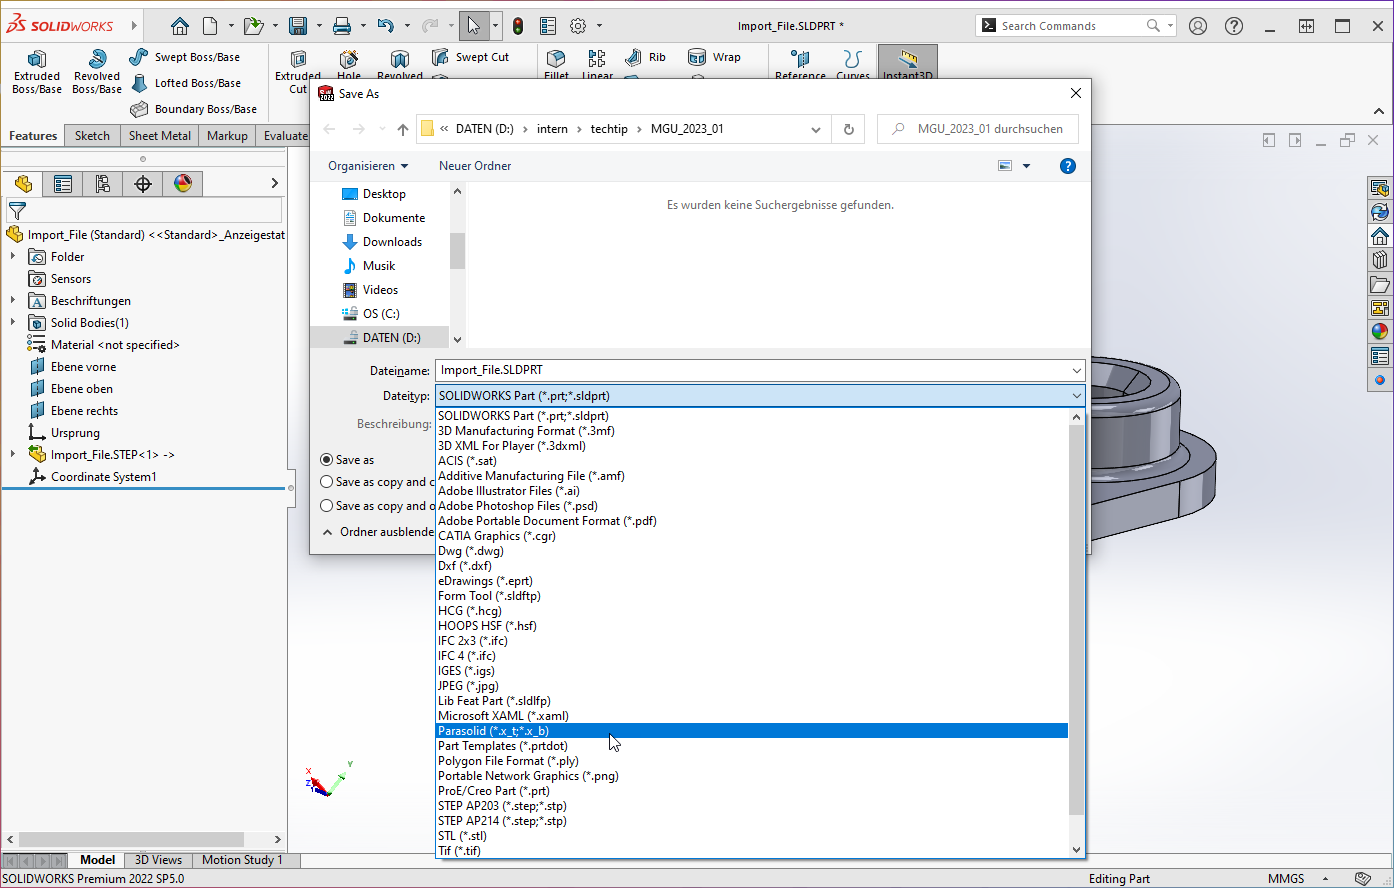Collapse with Ordner ausblenden chevron
The image size is (1394, 888).
(x=328, y=532)
